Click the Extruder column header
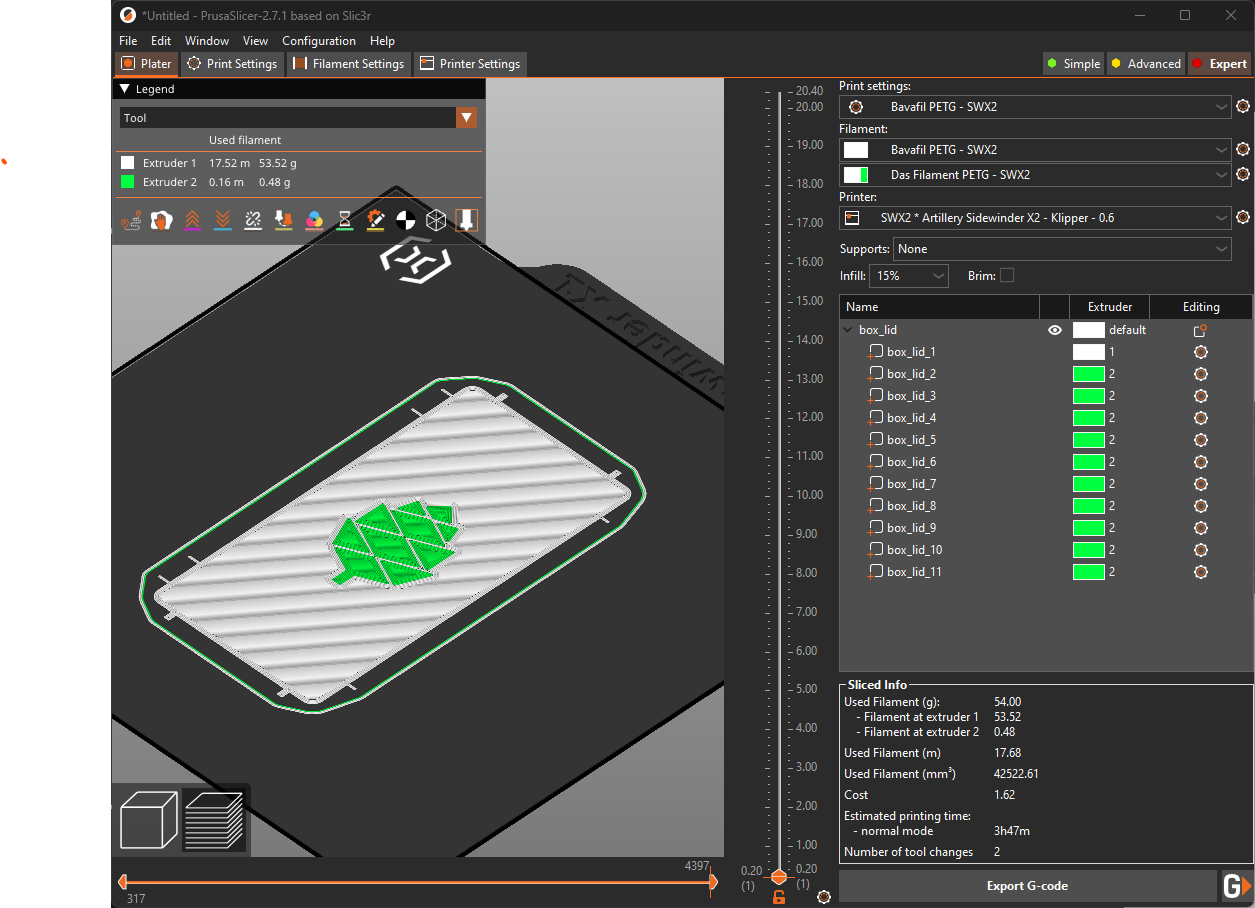Image resolution: width=1255 pixels, height=908 pixels. pyautogui.click(x=1109, y=307)
